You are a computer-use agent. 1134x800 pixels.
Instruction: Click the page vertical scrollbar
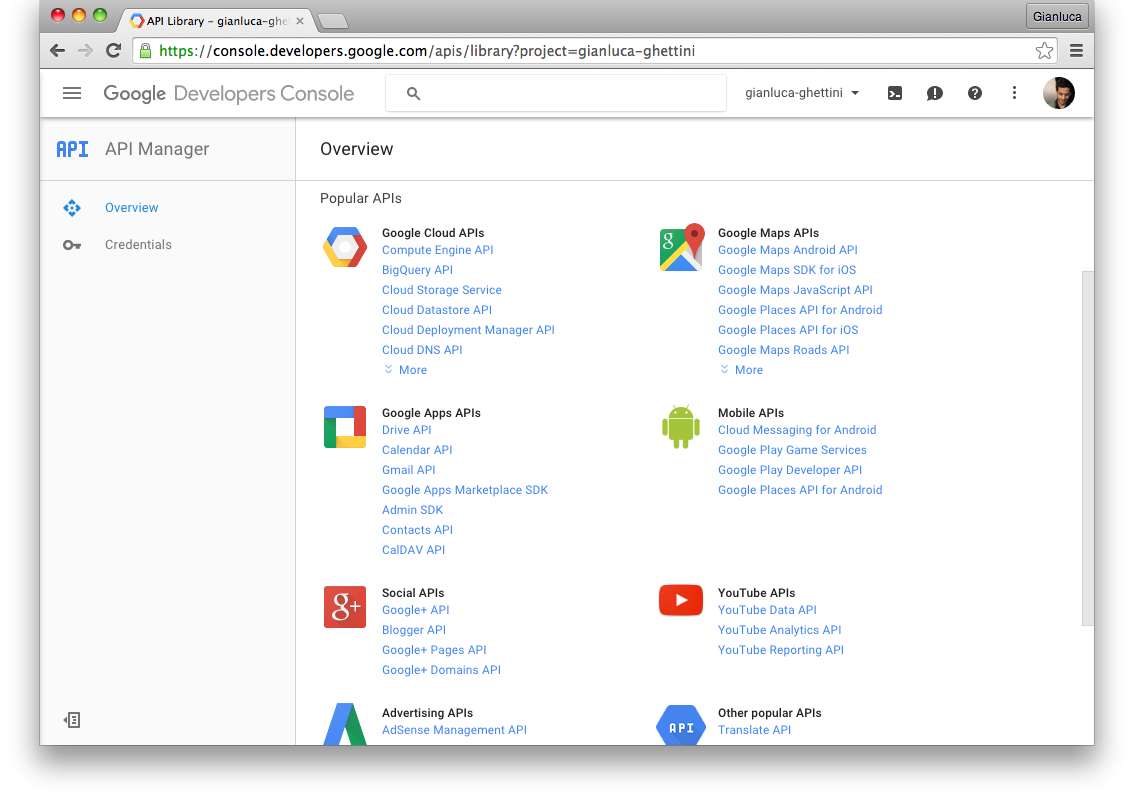click(1088, 448)
